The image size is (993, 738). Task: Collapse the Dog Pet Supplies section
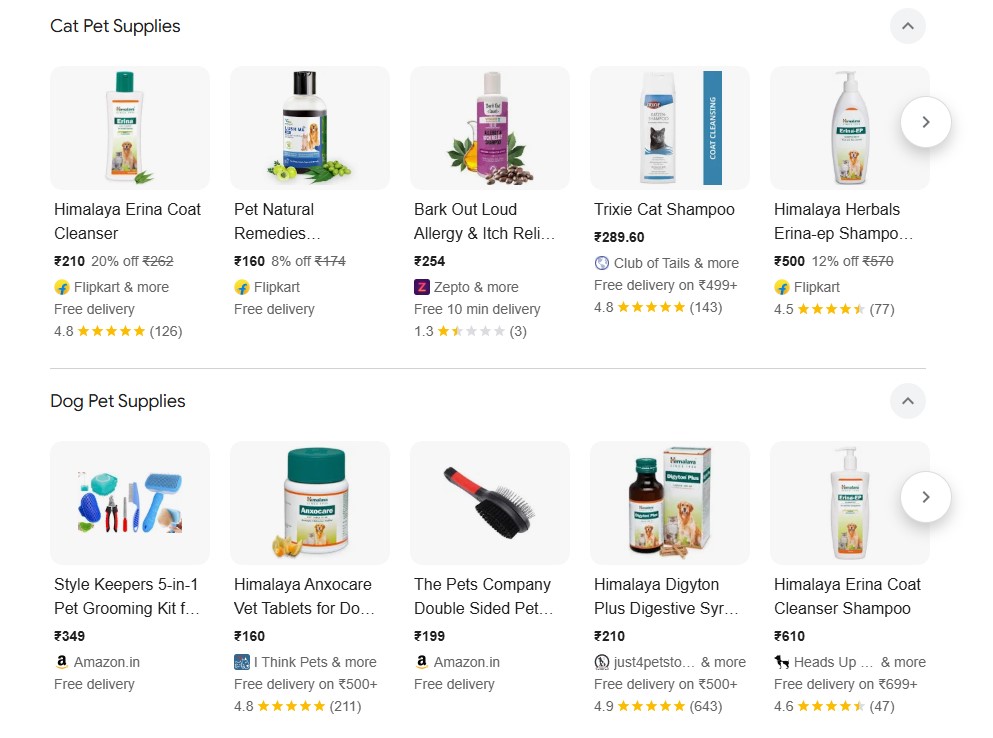pyautogui.click(x=907, y=401)
